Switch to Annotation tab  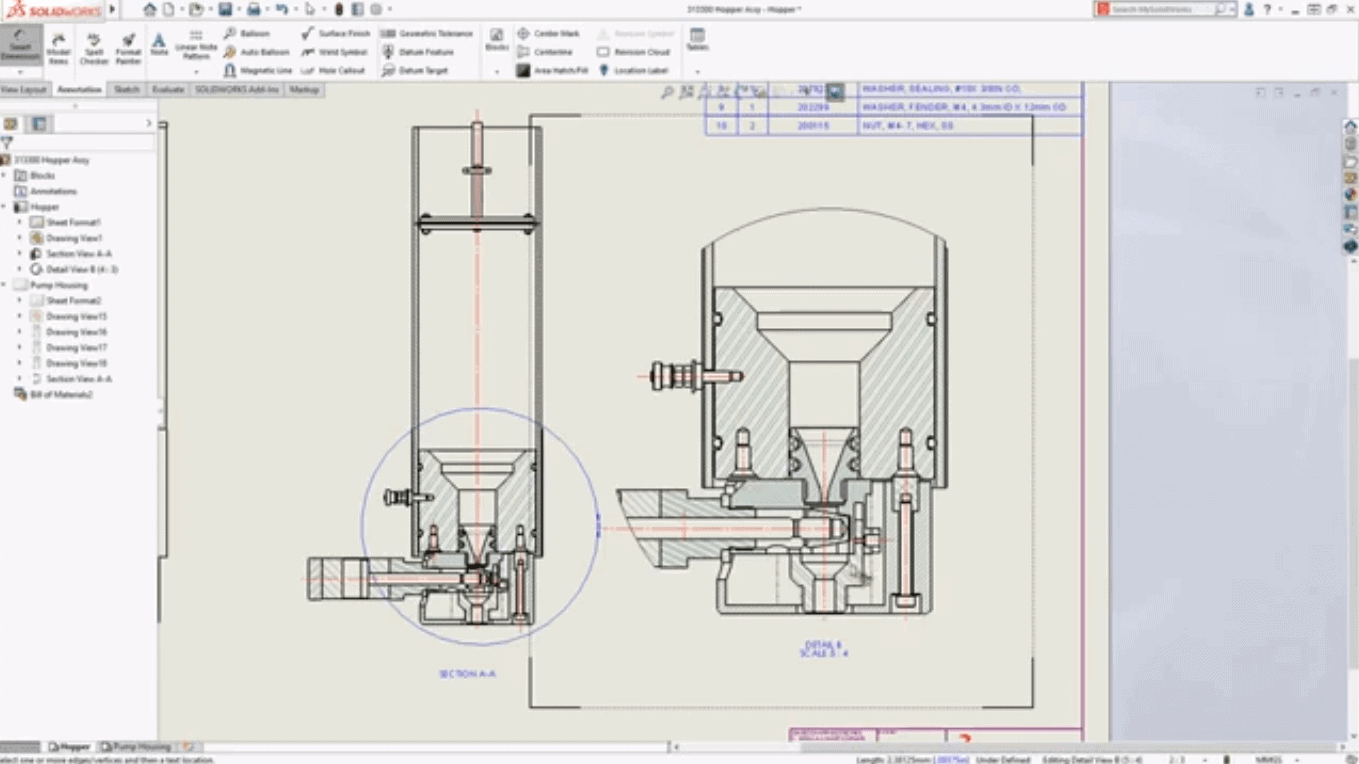(x=79, y=89)
